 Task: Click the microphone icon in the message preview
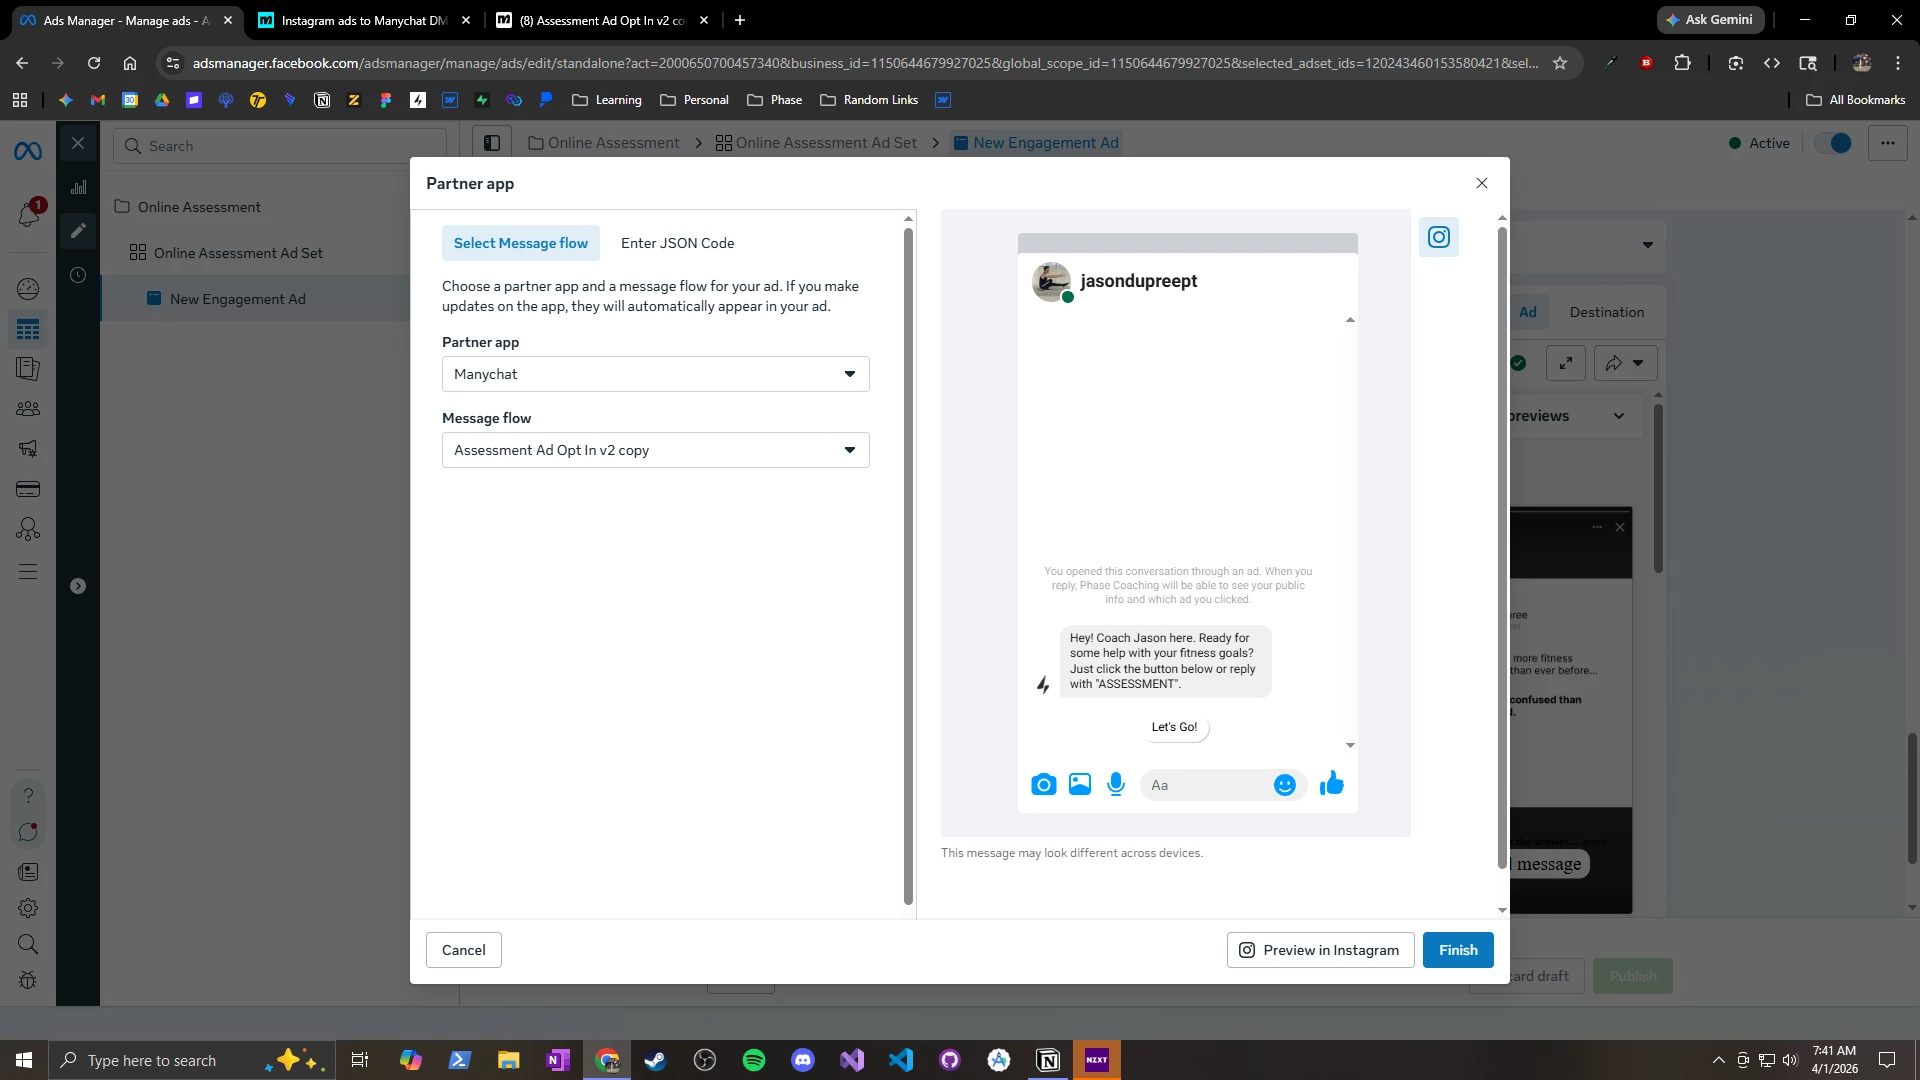[x=1116, y=785]
